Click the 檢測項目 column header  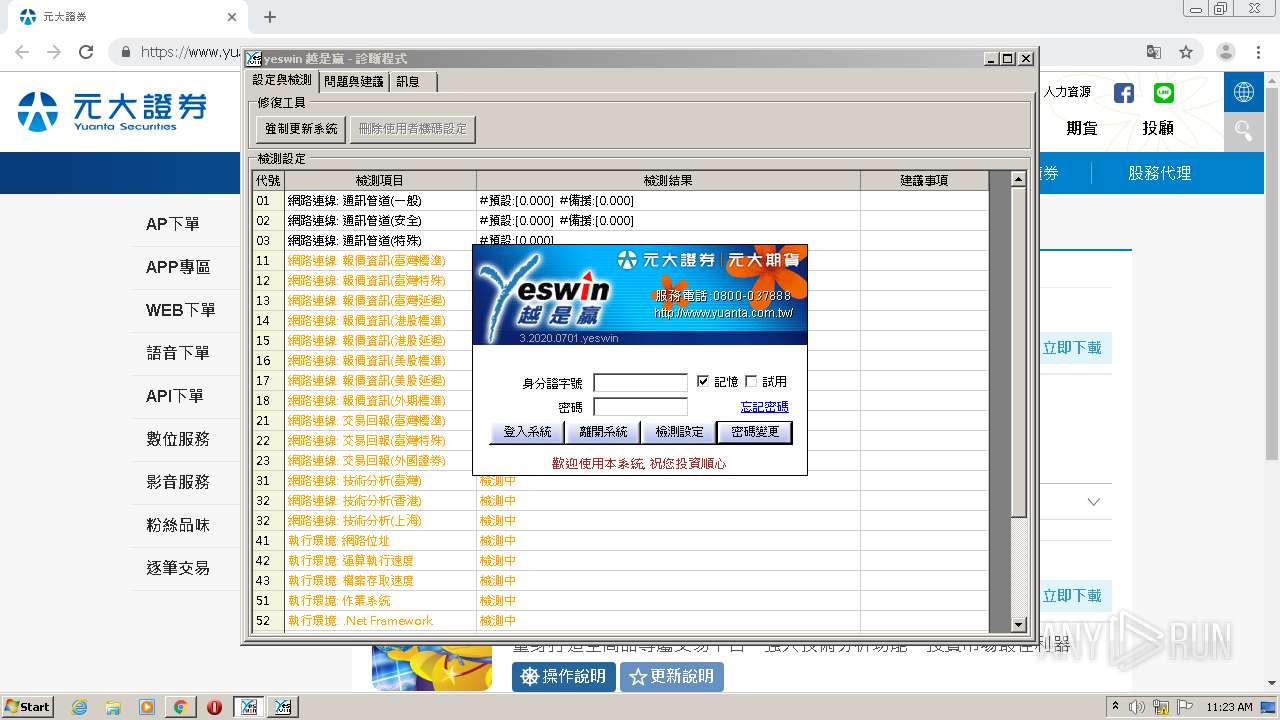tap(380, 181)
